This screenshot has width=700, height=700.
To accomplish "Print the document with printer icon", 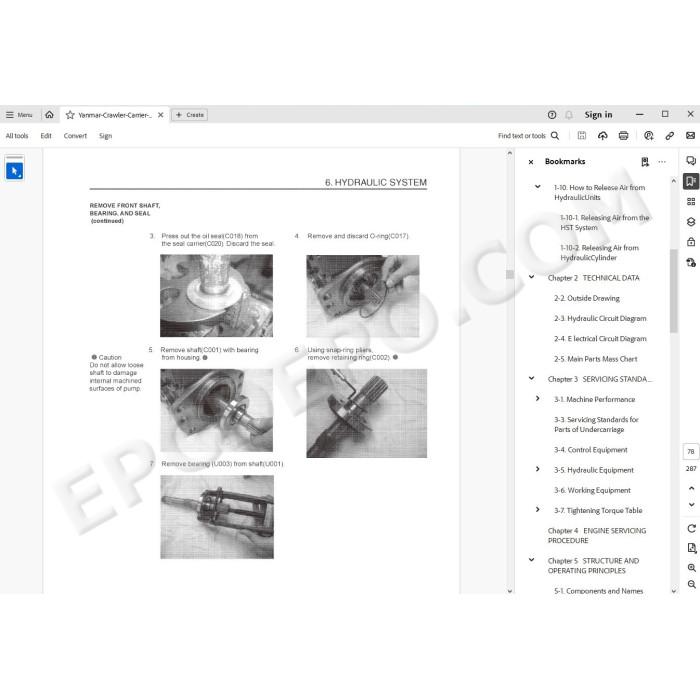I will coord(624,136).
